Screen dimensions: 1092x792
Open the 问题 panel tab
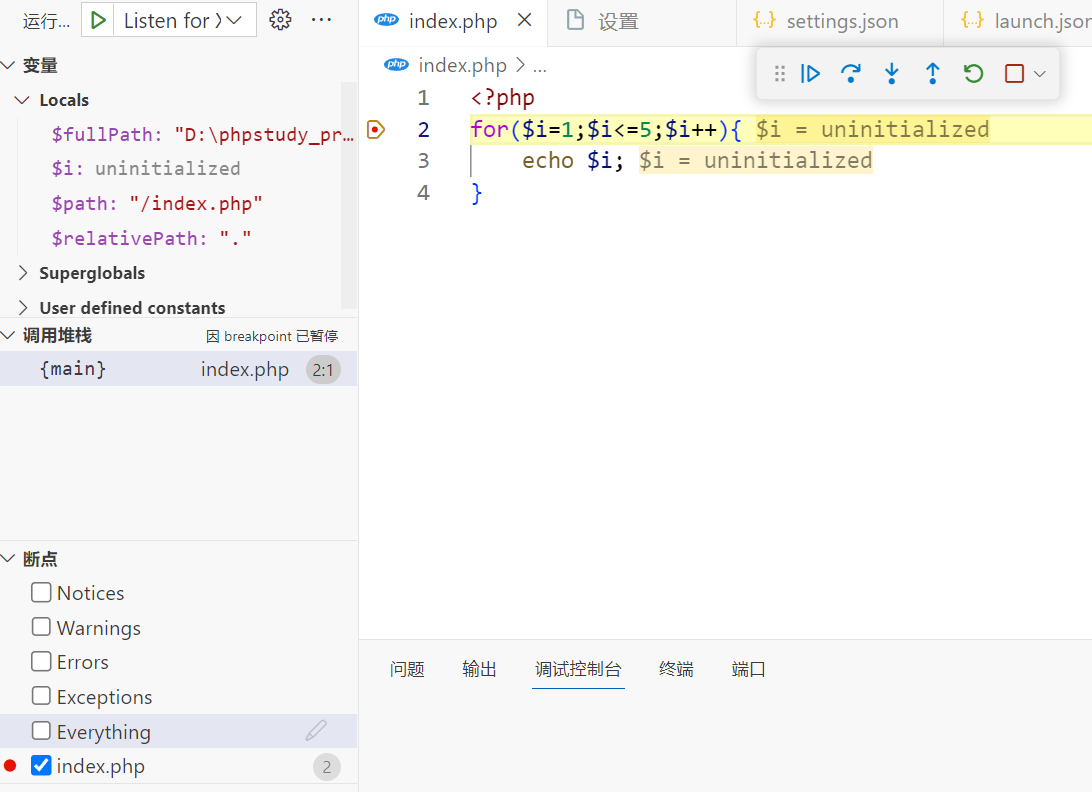click(407, 669)
